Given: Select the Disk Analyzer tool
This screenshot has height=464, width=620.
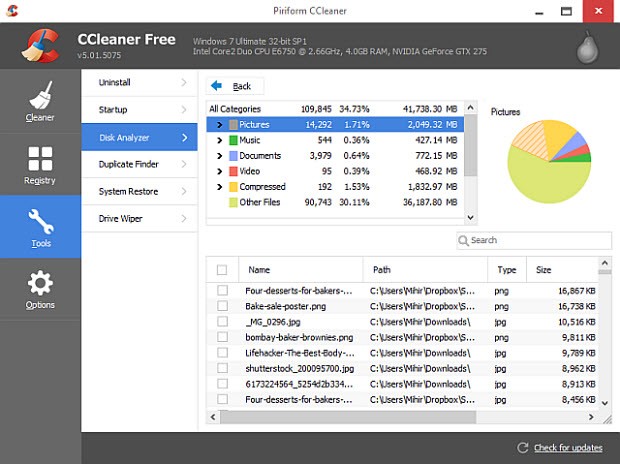Looking at the screenshot, I should click(x=139, y=137).
